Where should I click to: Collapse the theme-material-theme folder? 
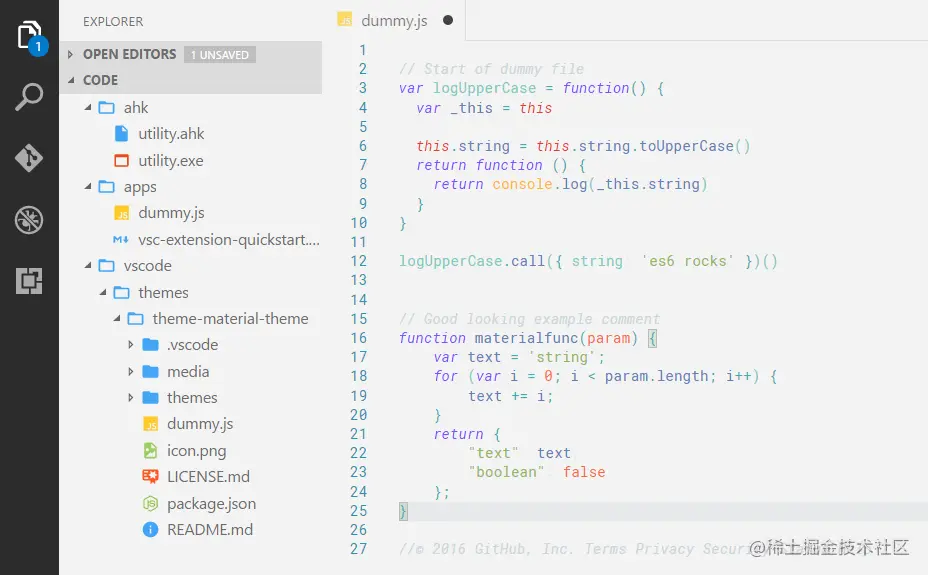pyautogui.click(x=230, y=319)
